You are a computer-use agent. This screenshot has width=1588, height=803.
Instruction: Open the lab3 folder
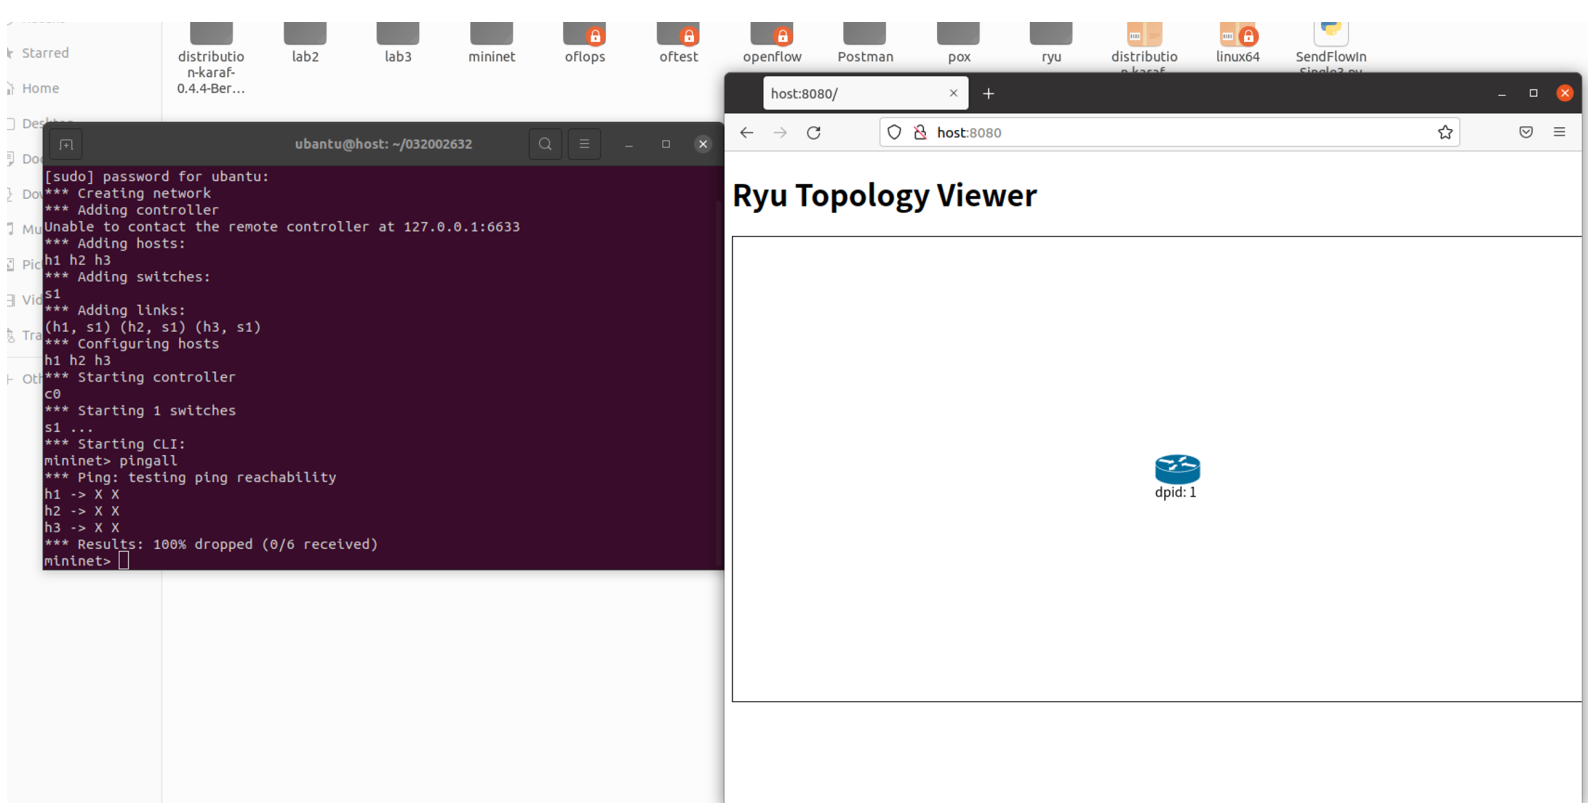(x=398, y=43)
